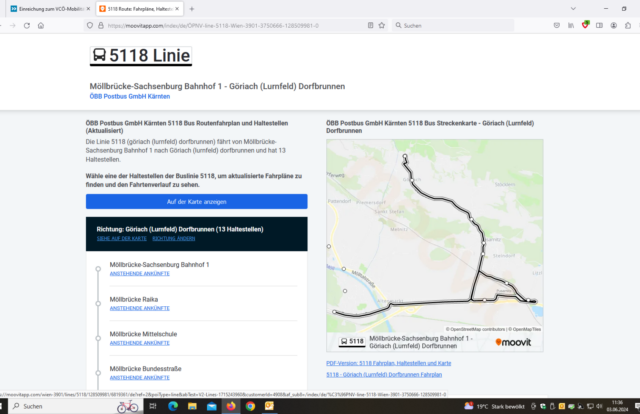This screenshot has height=414, width=640.
Task: Open the tracking protection shield icon
Action: [x=90, y=25]
